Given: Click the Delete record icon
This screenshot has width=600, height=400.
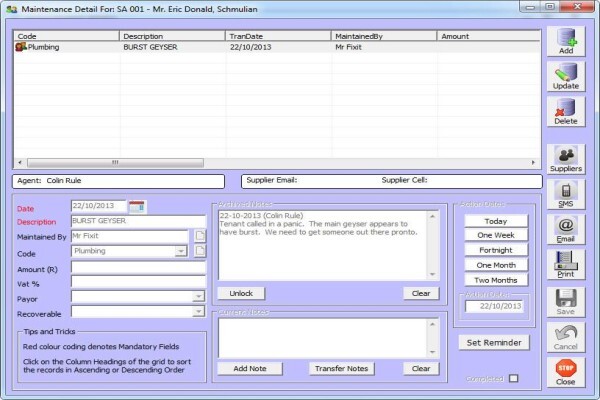Looking at the screenshot, I should point(566,111).
